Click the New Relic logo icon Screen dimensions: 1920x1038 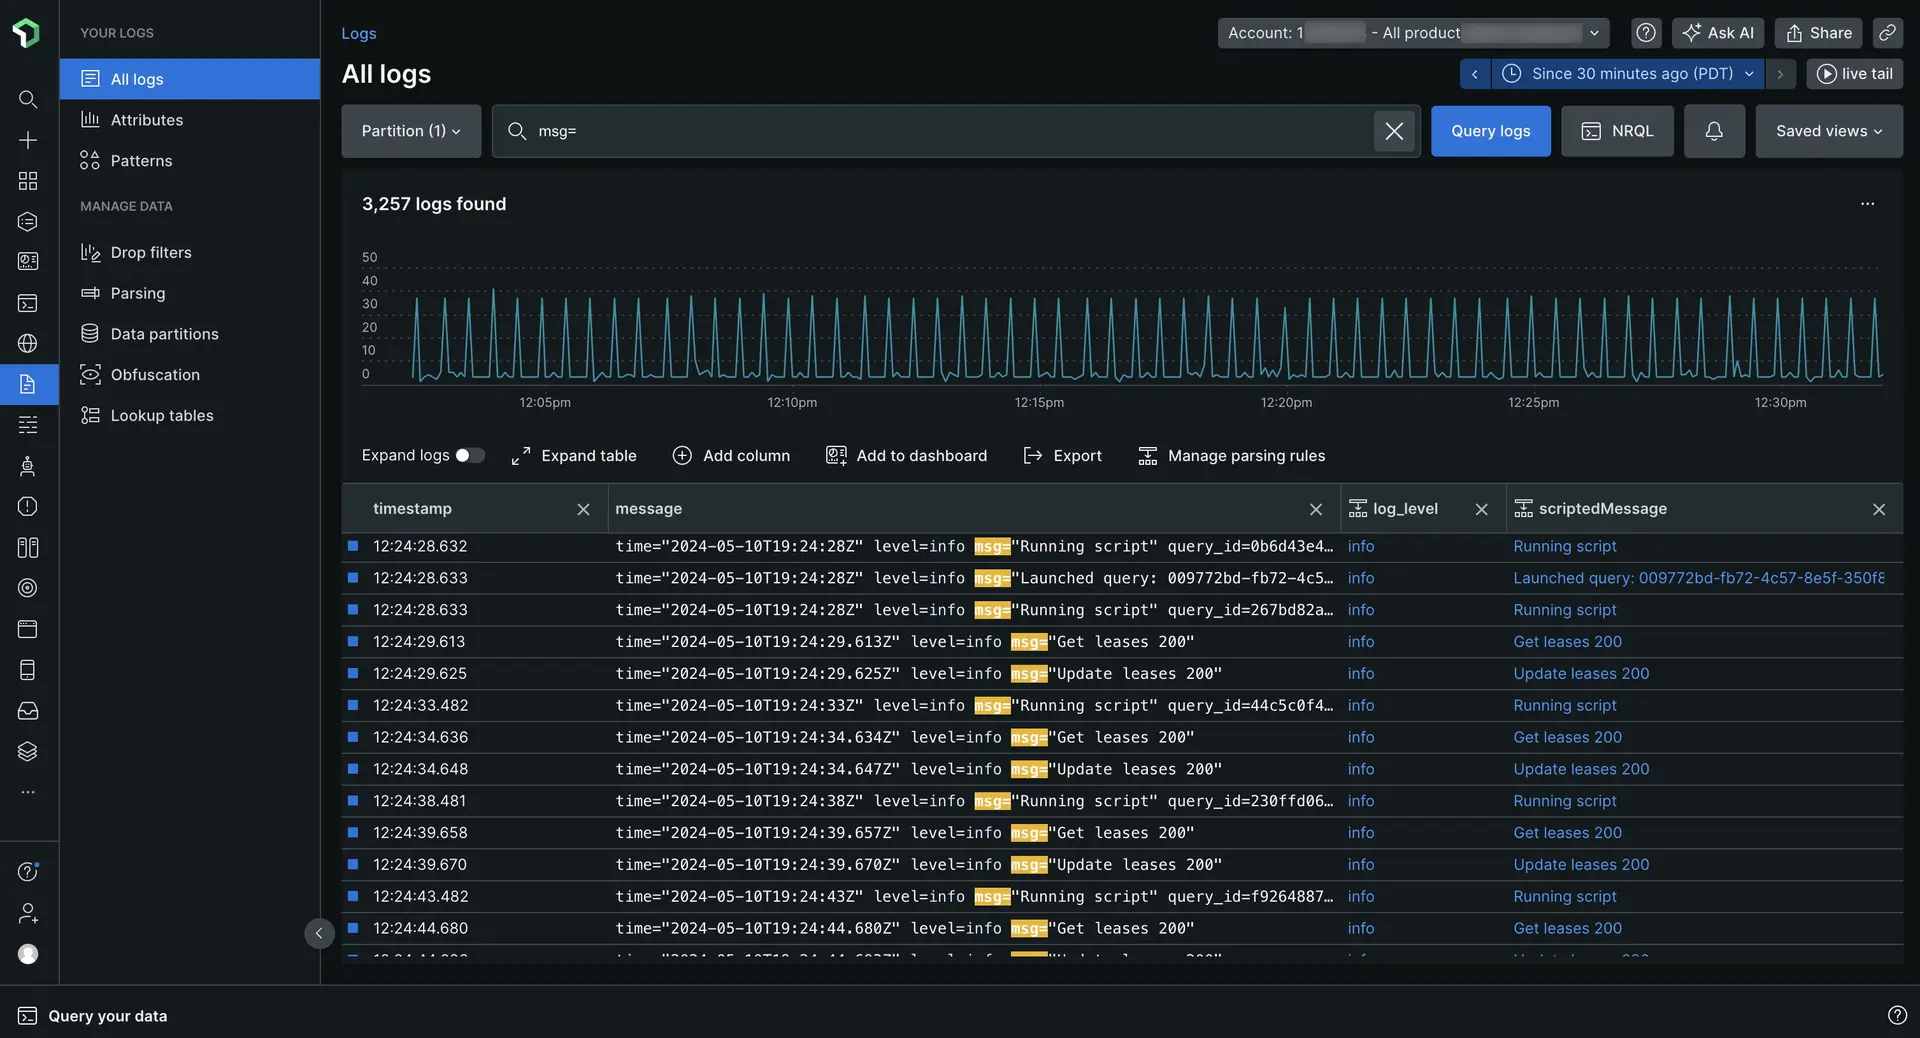click(27, 33)
